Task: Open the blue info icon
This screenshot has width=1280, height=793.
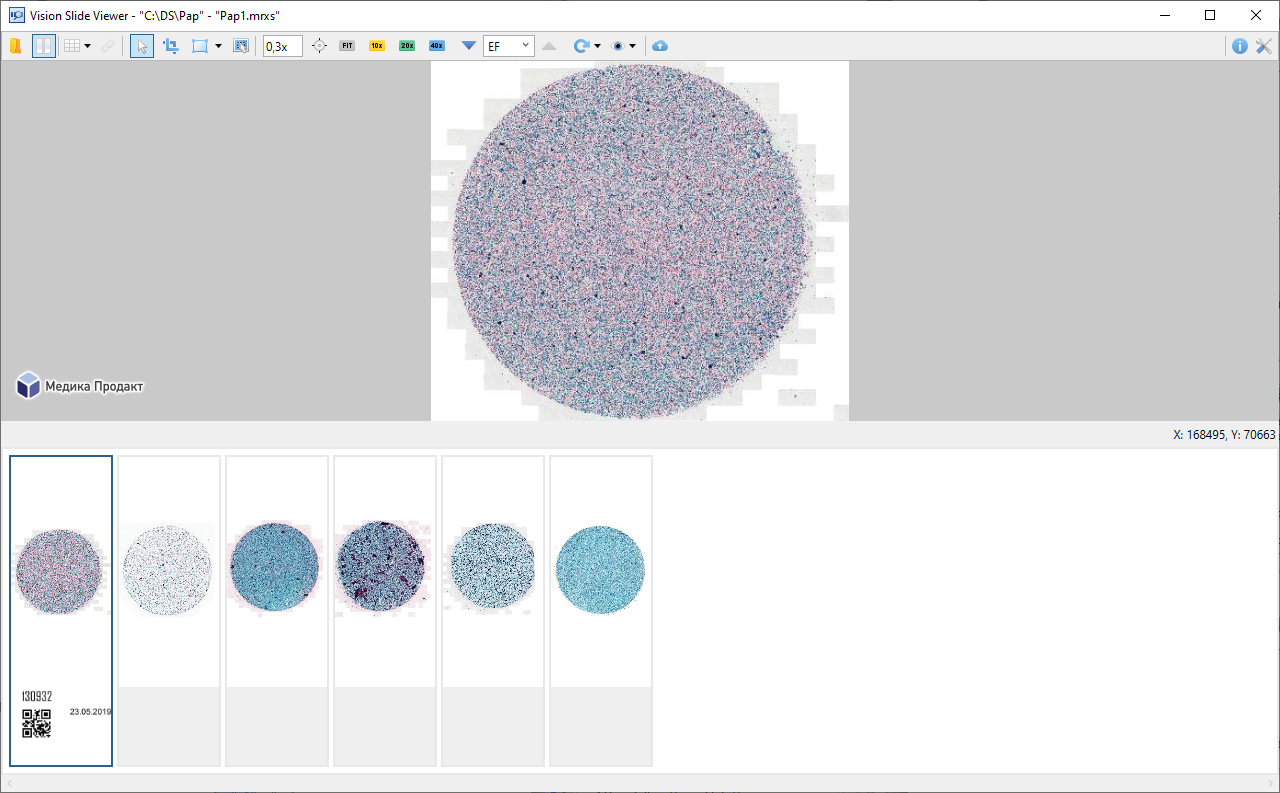Action: [x=1240, y=46]
